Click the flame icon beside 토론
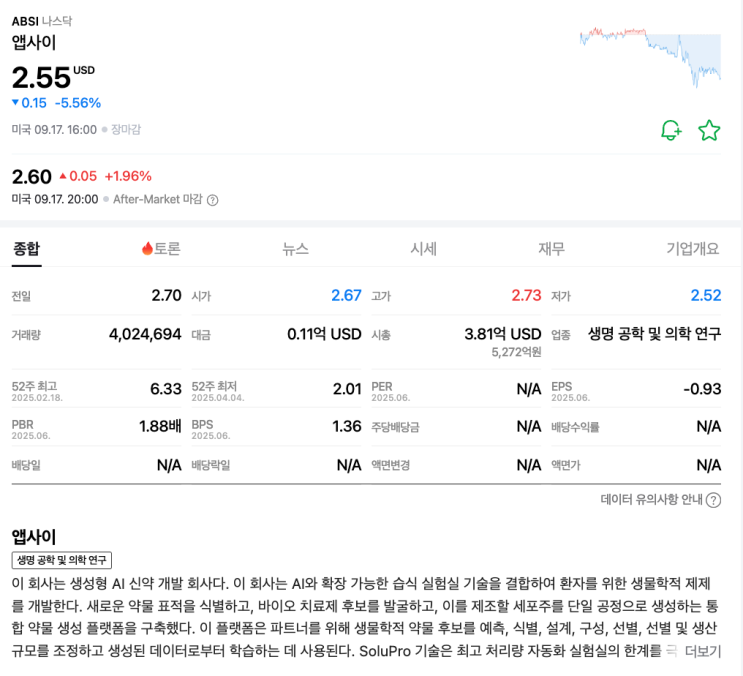The image size is (743, 676). 147,248
